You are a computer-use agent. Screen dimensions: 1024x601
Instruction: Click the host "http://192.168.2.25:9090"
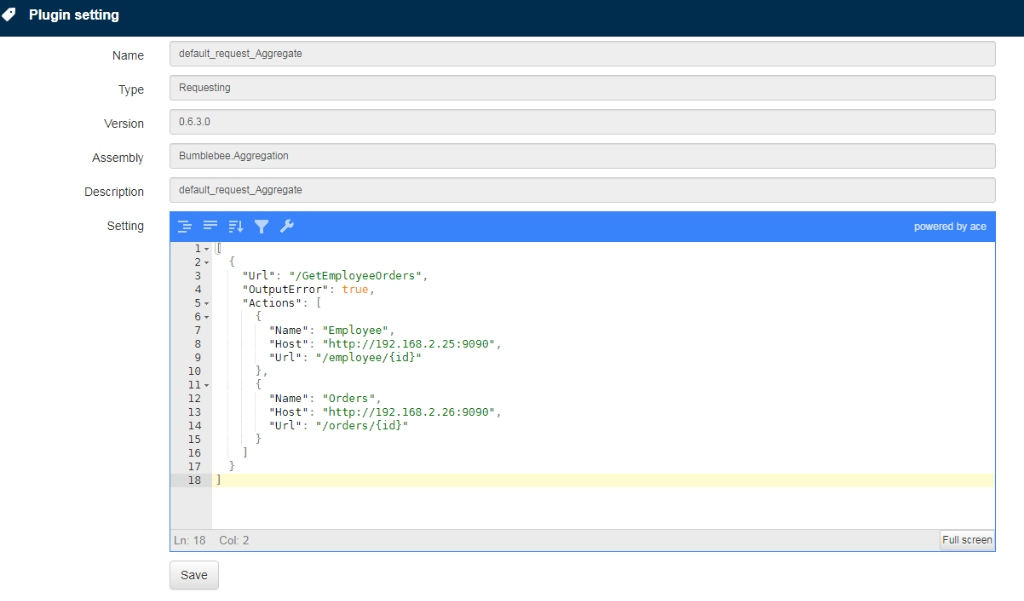click(x=409, y=344)
